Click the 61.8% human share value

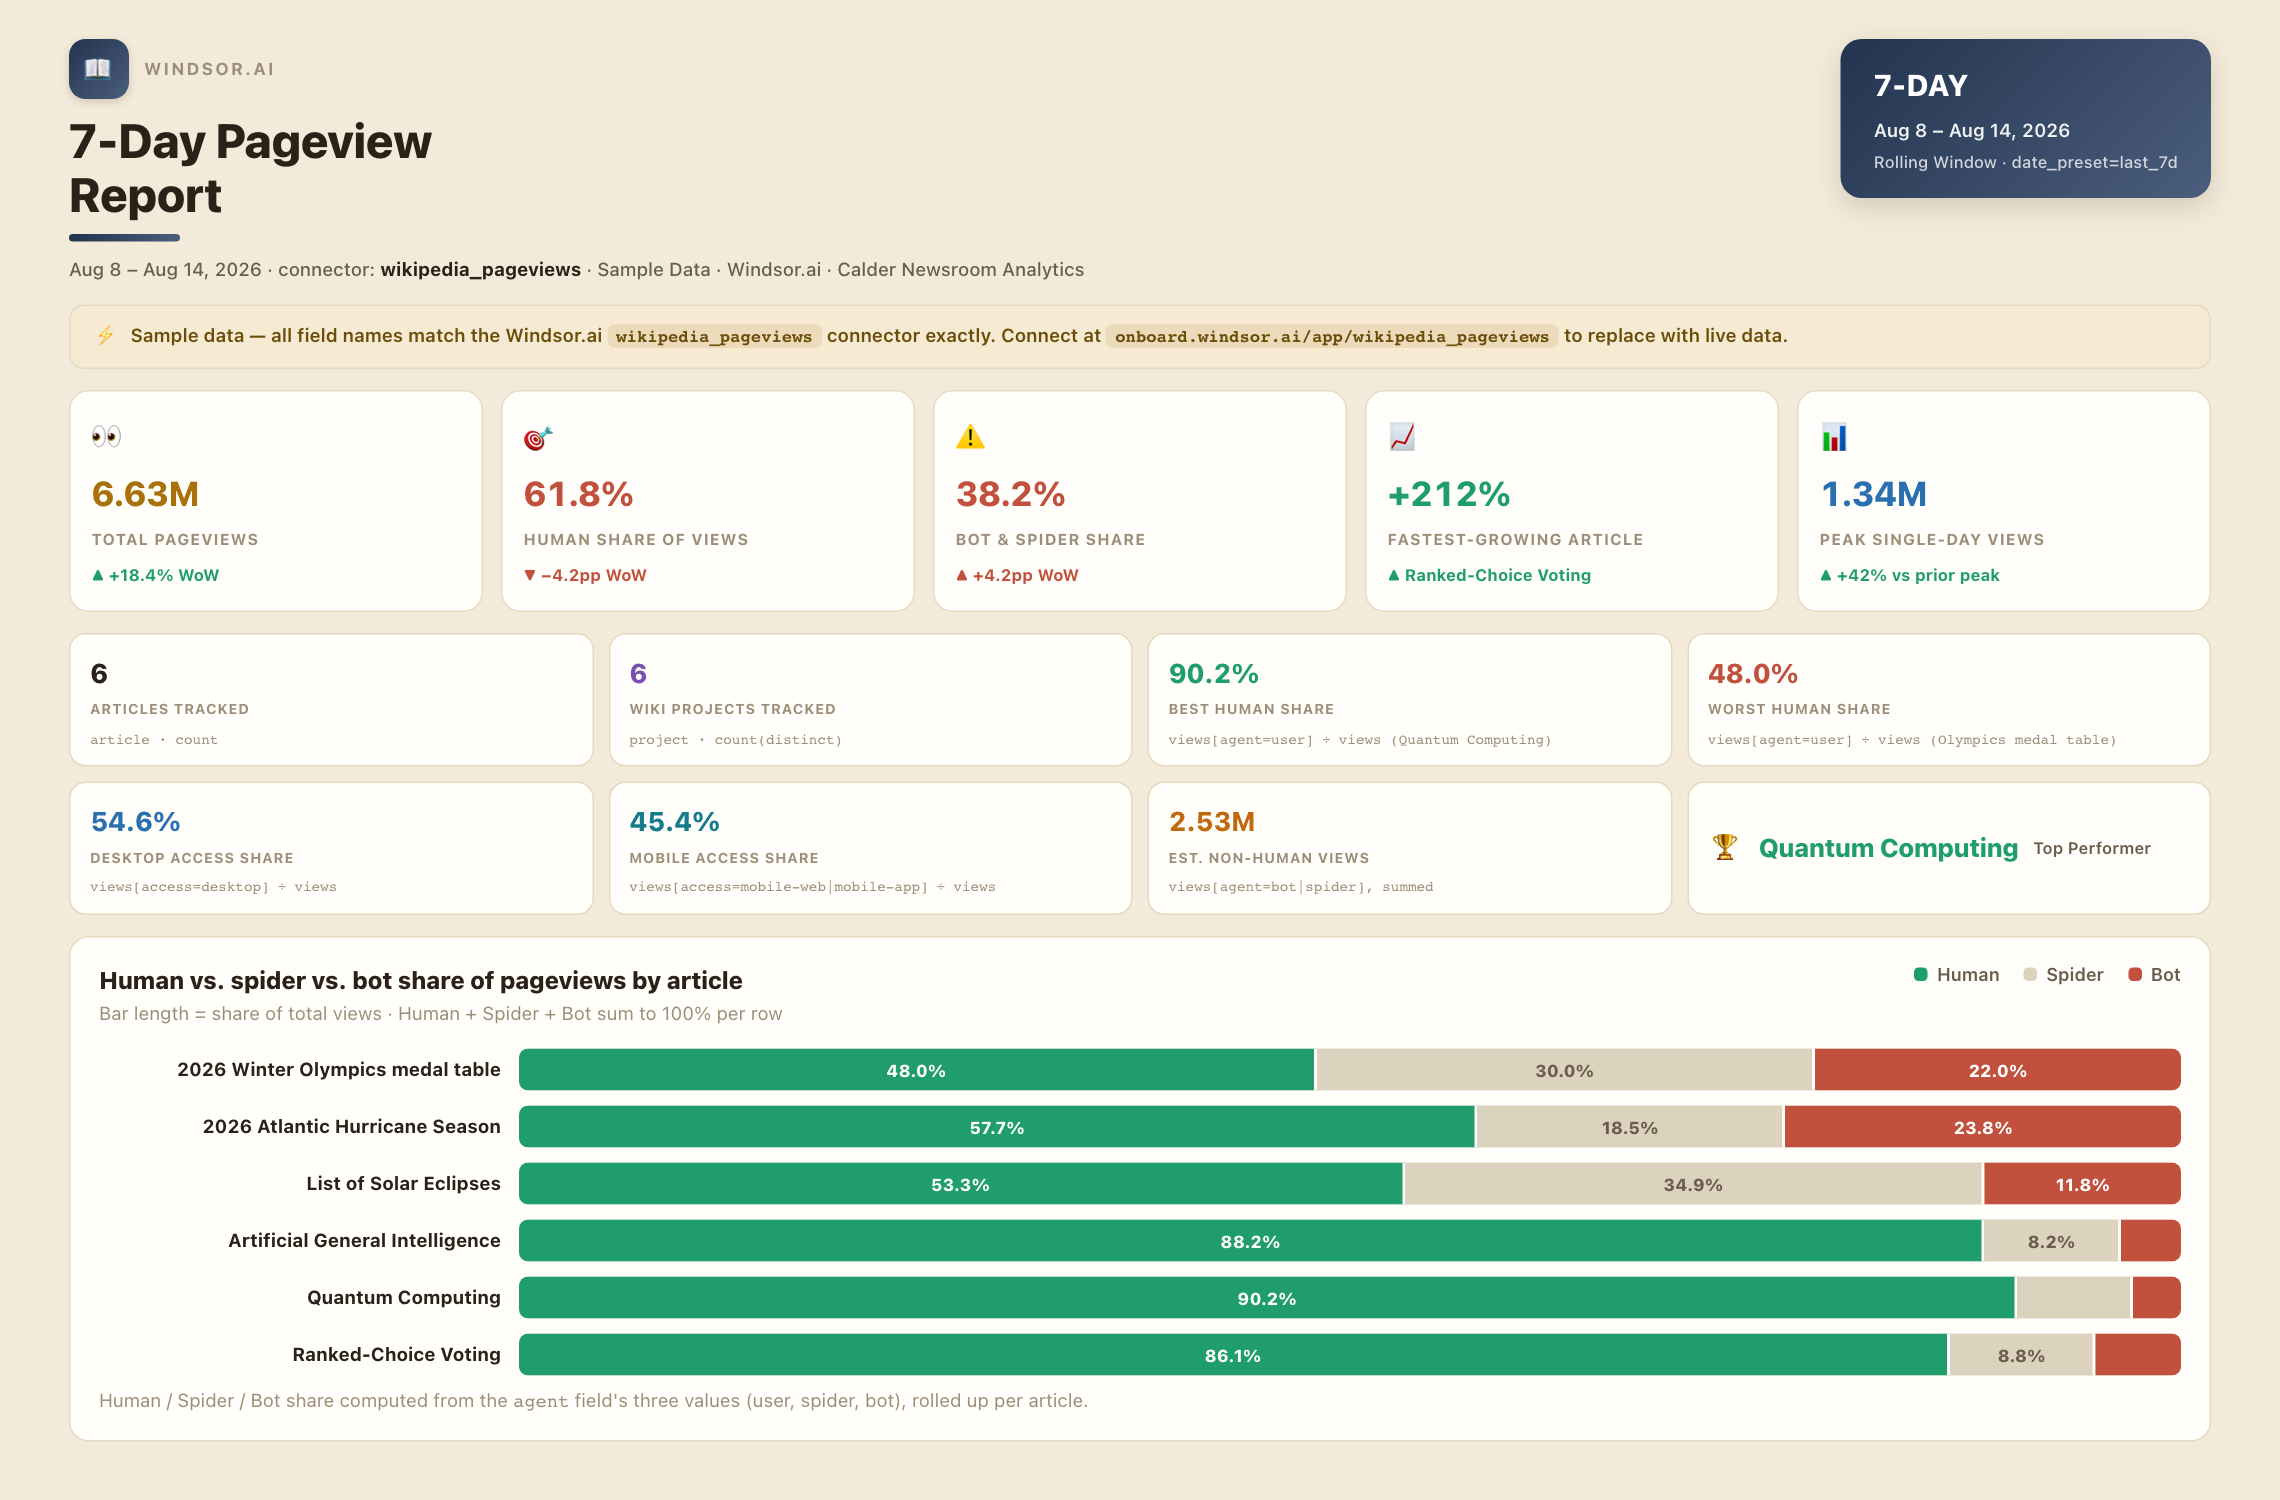click(578, 494)
